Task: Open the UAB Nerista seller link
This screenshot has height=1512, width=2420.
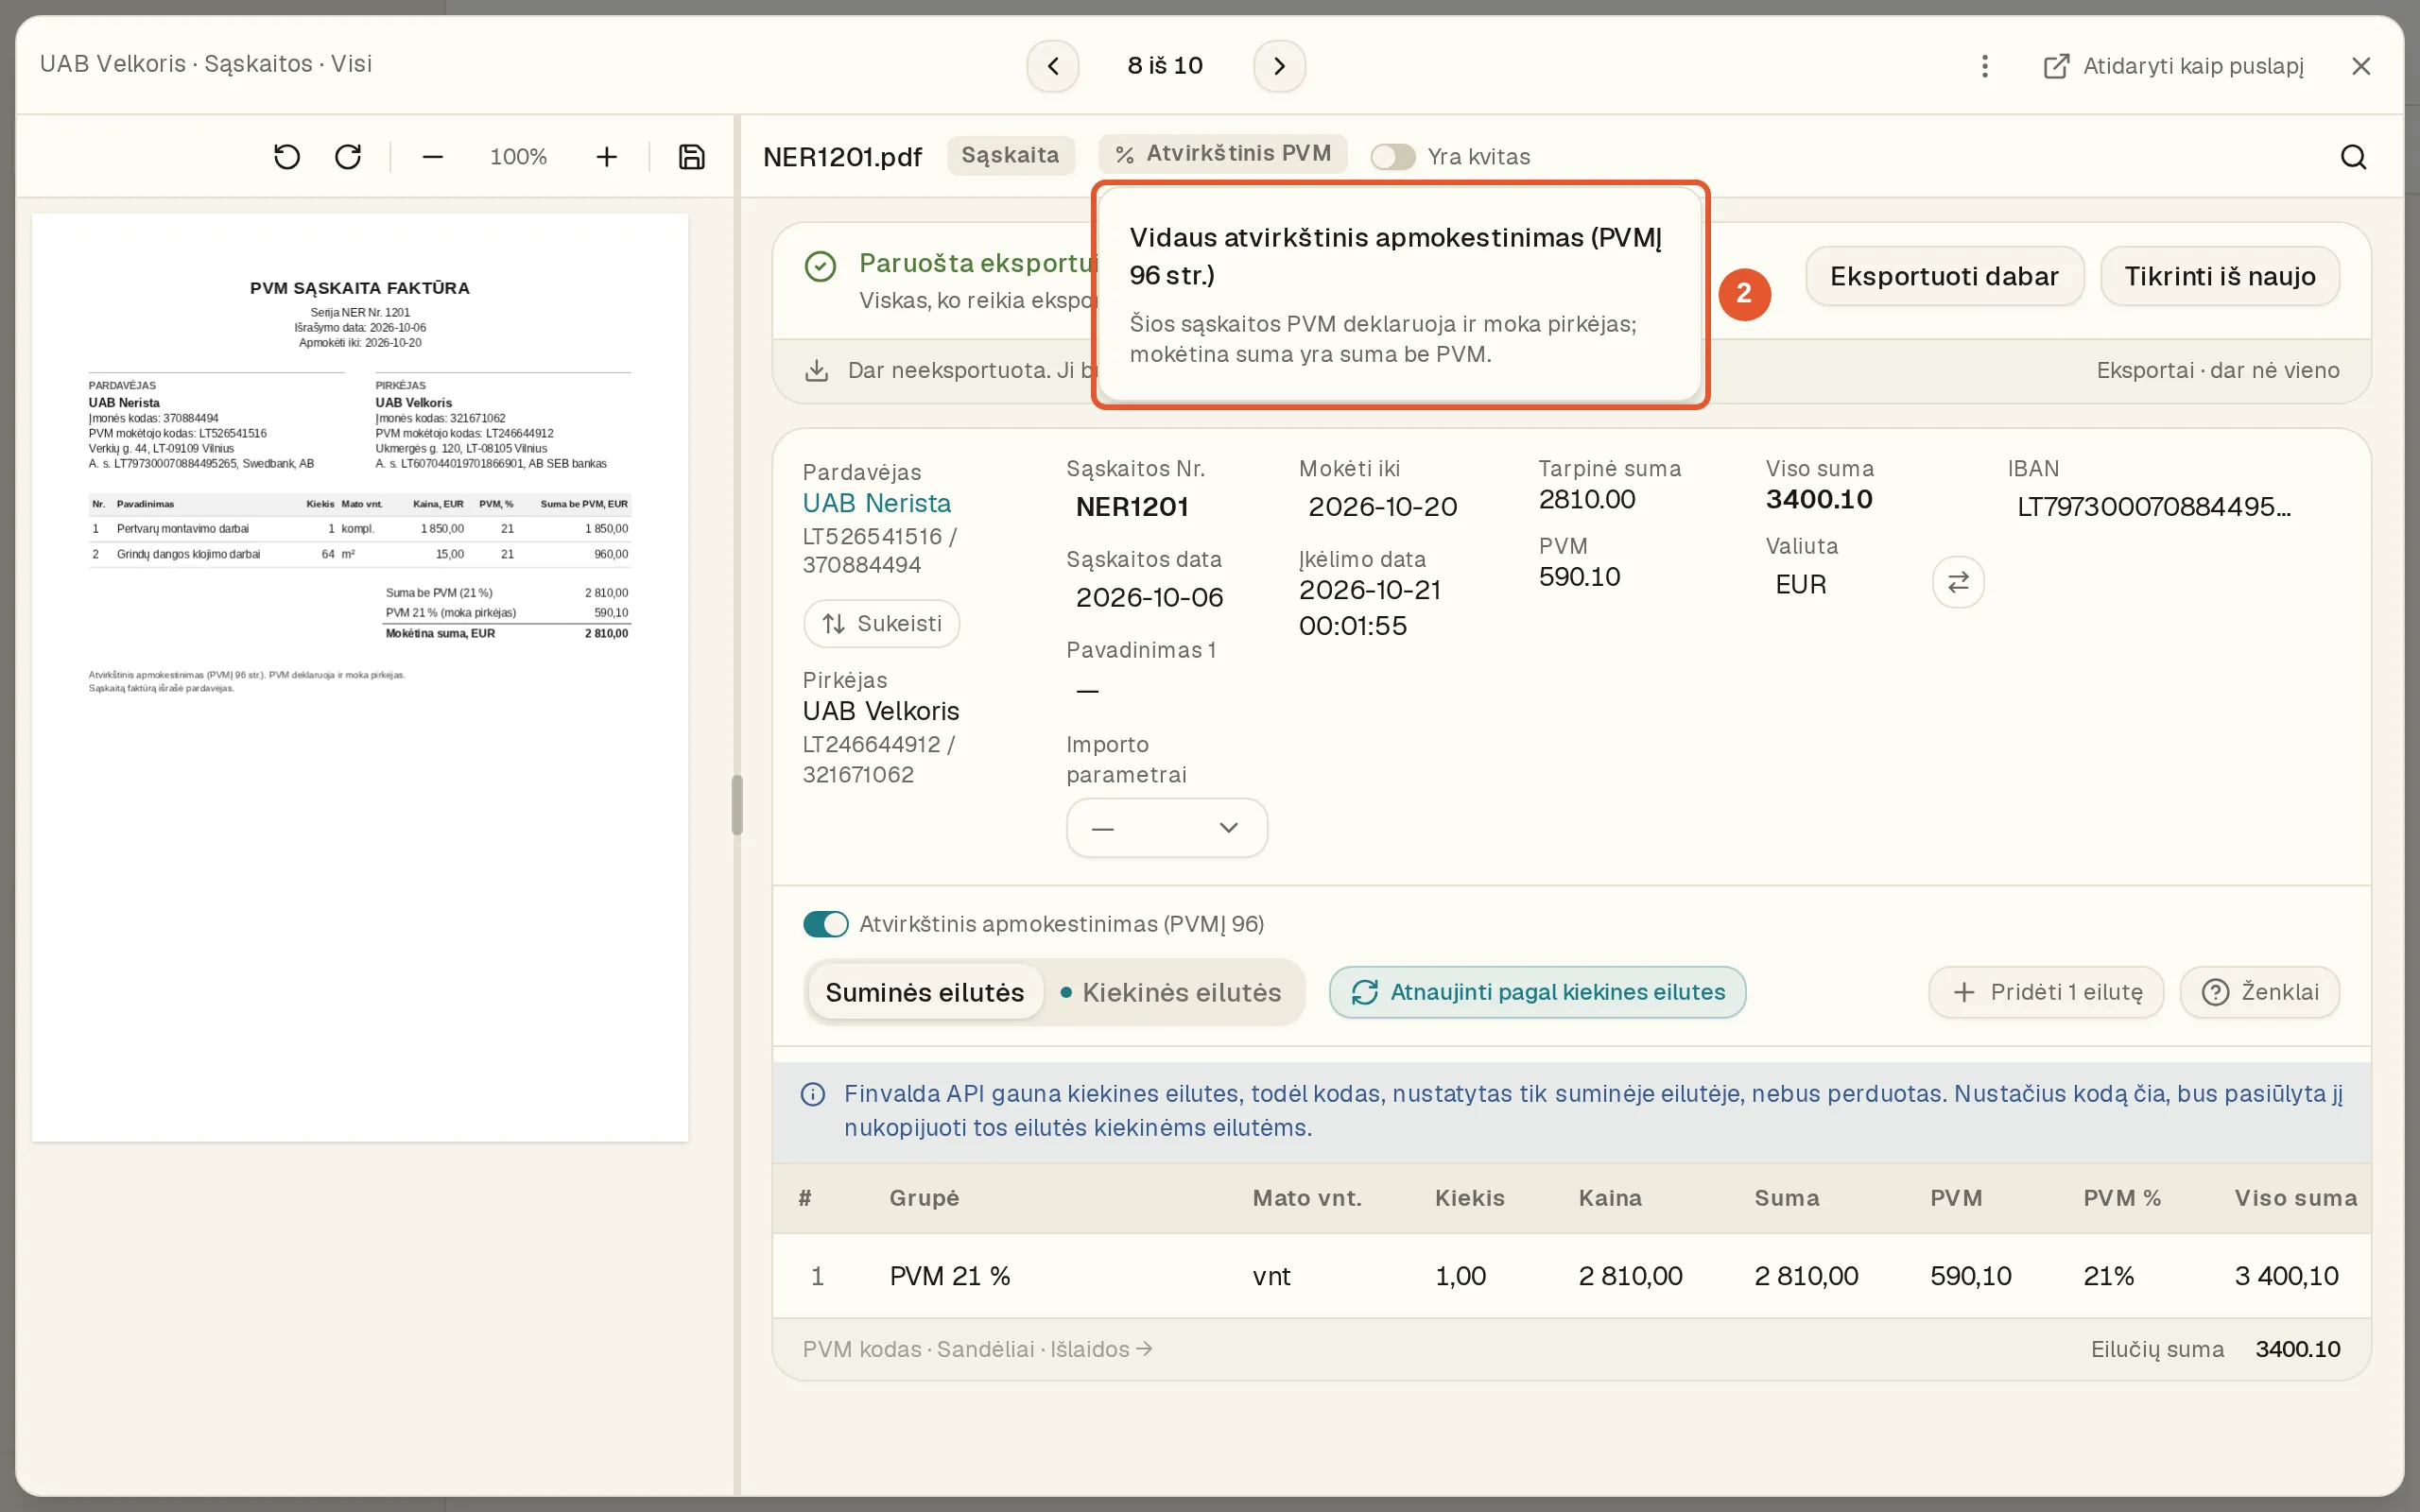Action: click(x=876, y=503)
